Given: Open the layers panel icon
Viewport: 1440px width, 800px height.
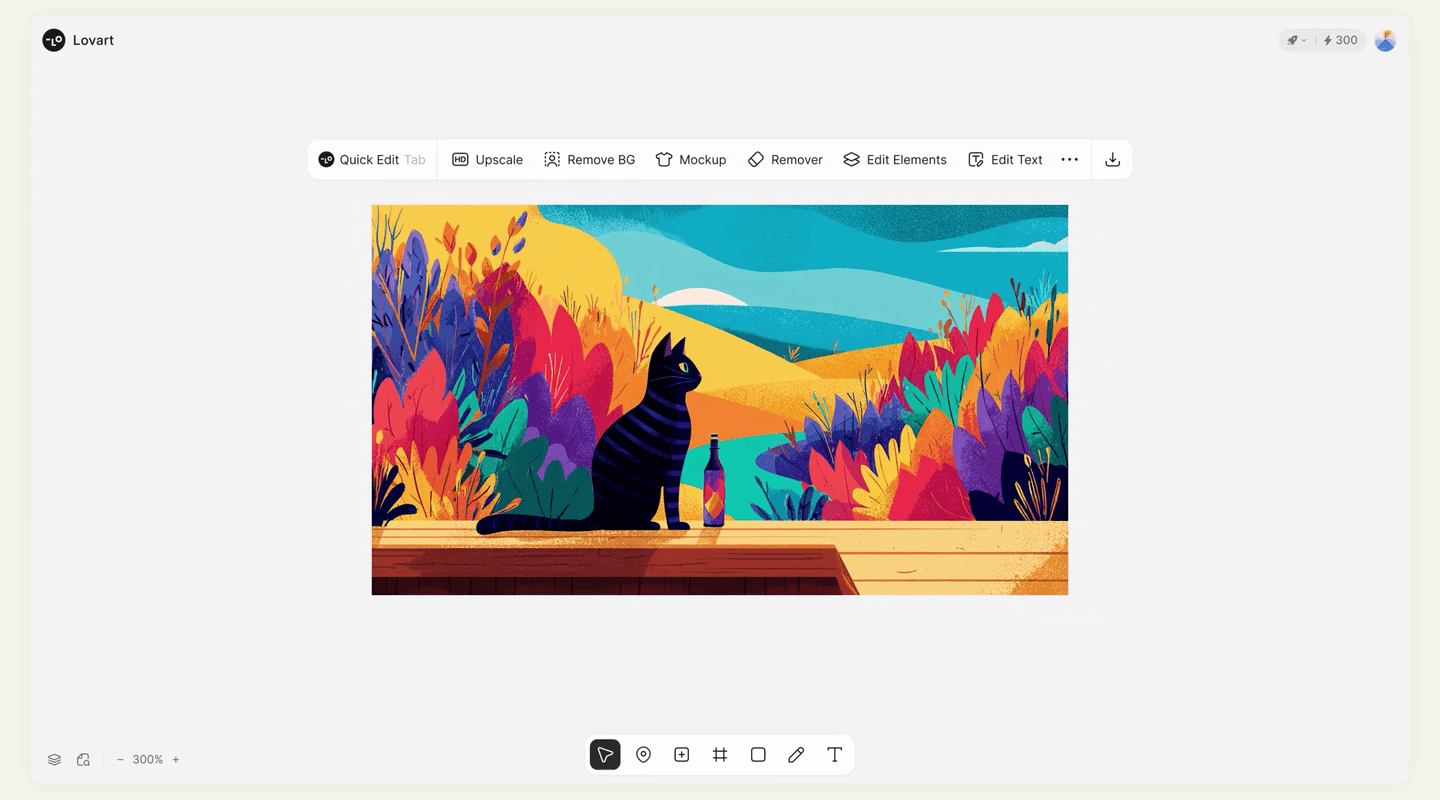Looking at the screenshot, I should coord(55,760).
